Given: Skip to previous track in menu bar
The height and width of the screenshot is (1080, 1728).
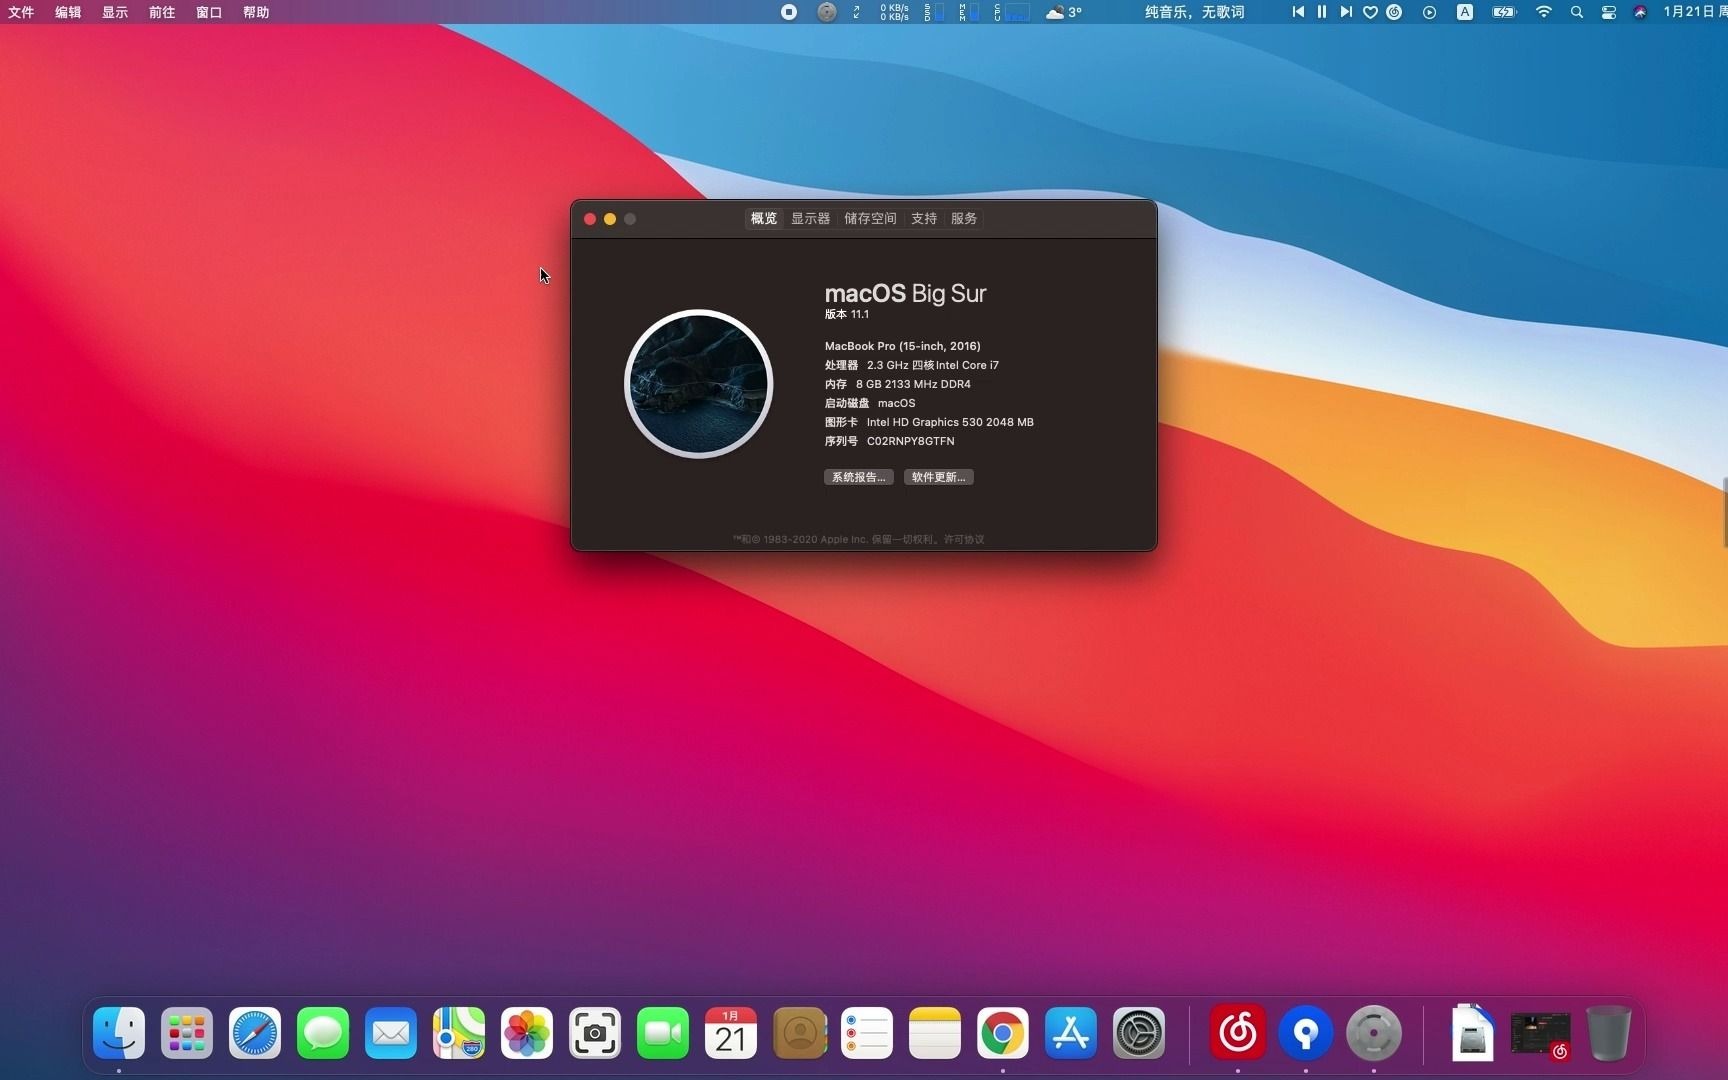Looking at the screenshot, I should [1298, 12].
